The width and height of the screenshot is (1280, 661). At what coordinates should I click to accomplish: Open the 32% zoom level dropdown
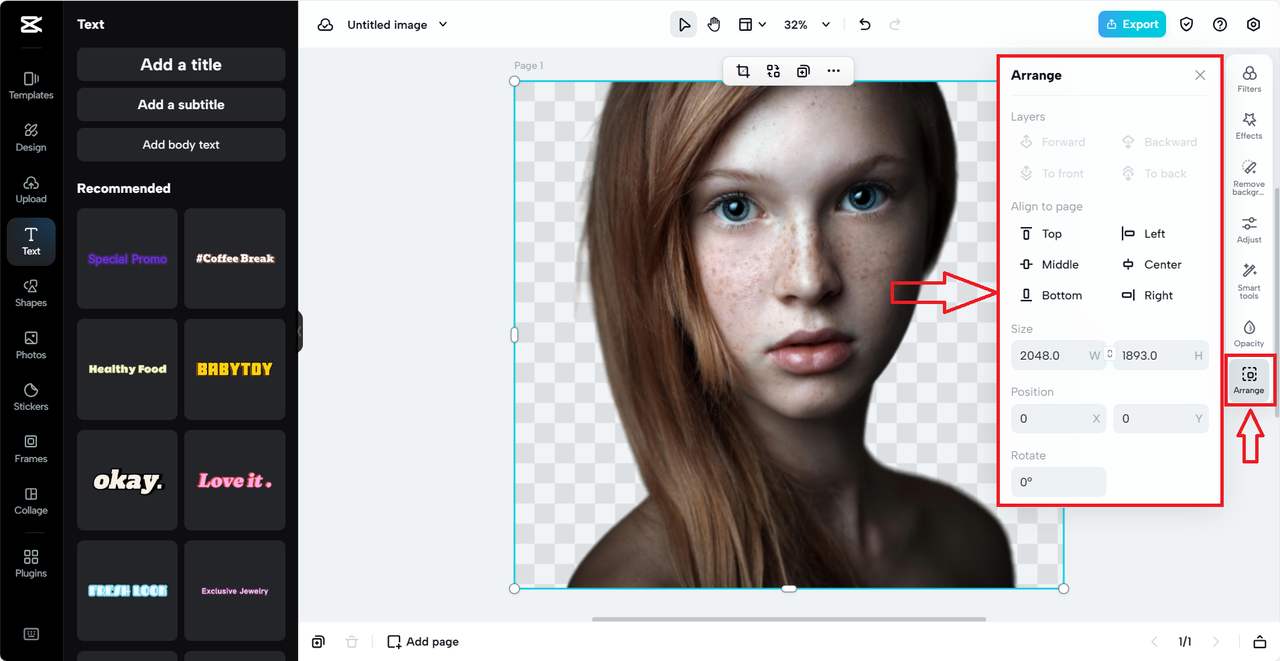click(x=807, y=25)
